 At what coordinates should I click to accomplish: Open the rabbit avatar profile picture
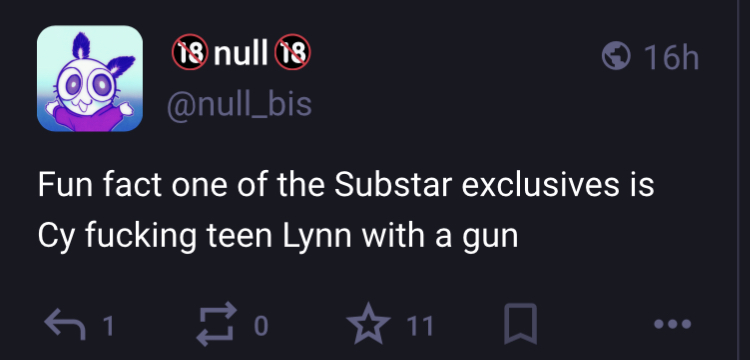coord(90,78)
